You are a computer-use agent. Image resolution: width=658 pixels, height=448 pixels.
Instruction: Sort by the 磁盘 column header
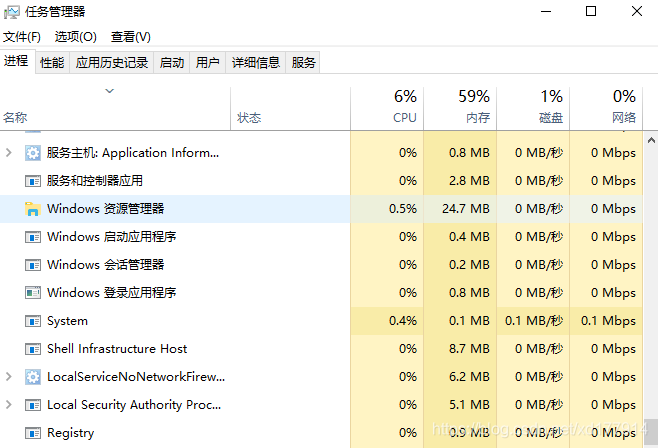(533, 109)
